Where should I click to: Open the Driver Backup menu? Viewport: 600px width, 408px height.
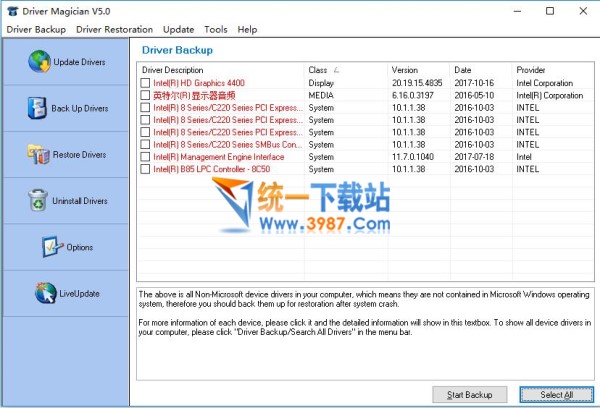tap(36, 30)
